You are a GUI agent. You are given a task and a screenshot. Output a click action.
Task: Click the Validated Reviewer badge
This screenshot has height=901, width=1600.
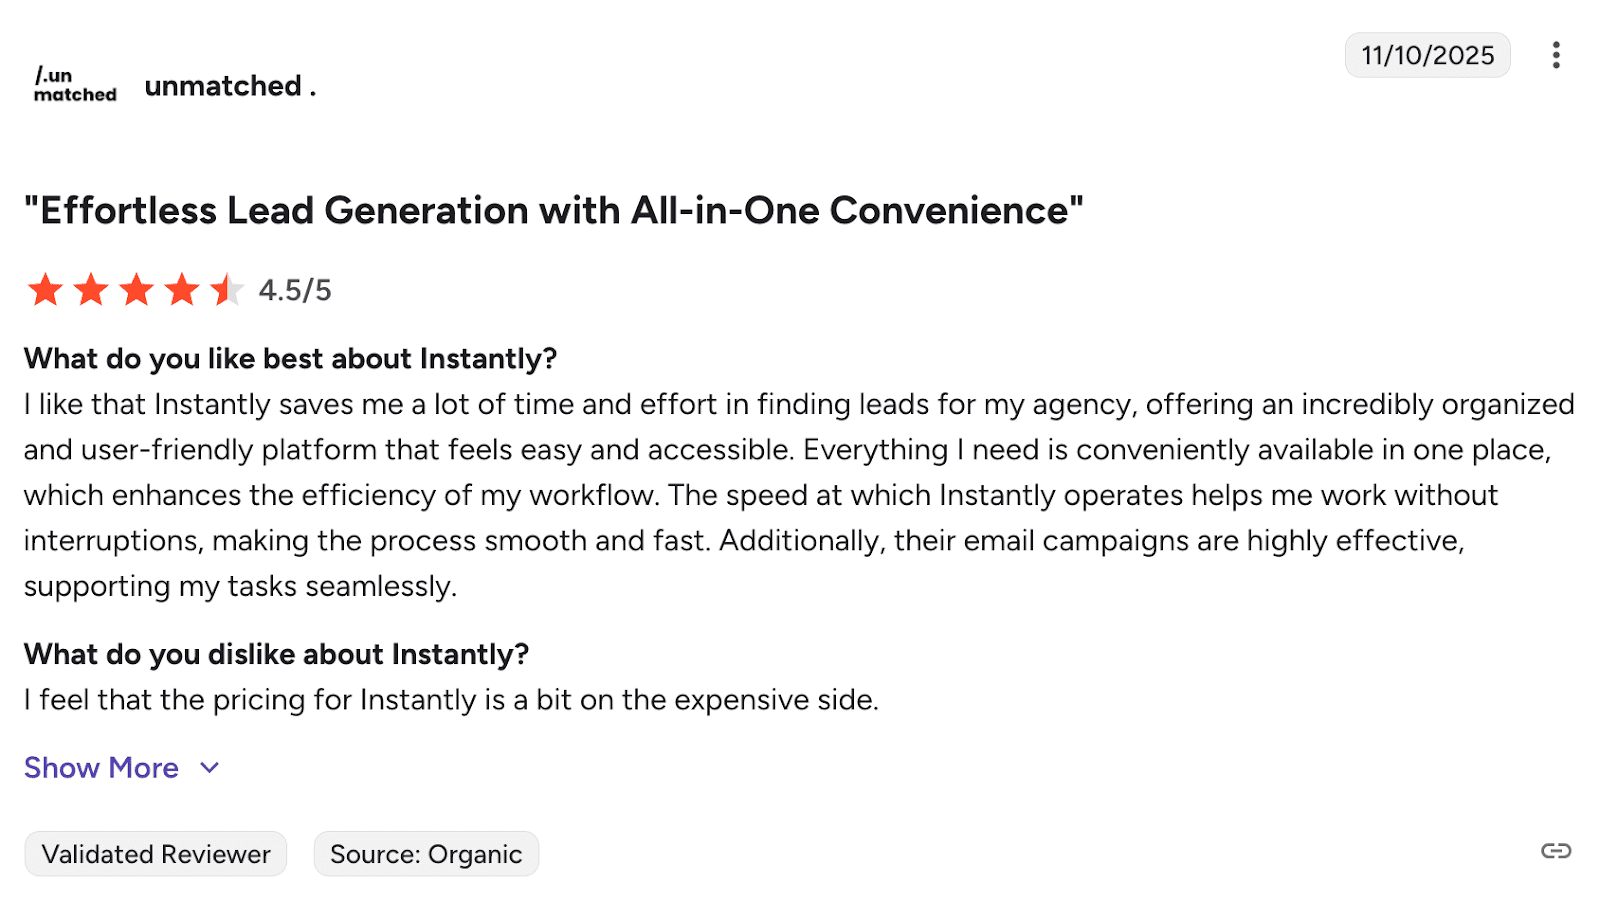click(156, 854)
